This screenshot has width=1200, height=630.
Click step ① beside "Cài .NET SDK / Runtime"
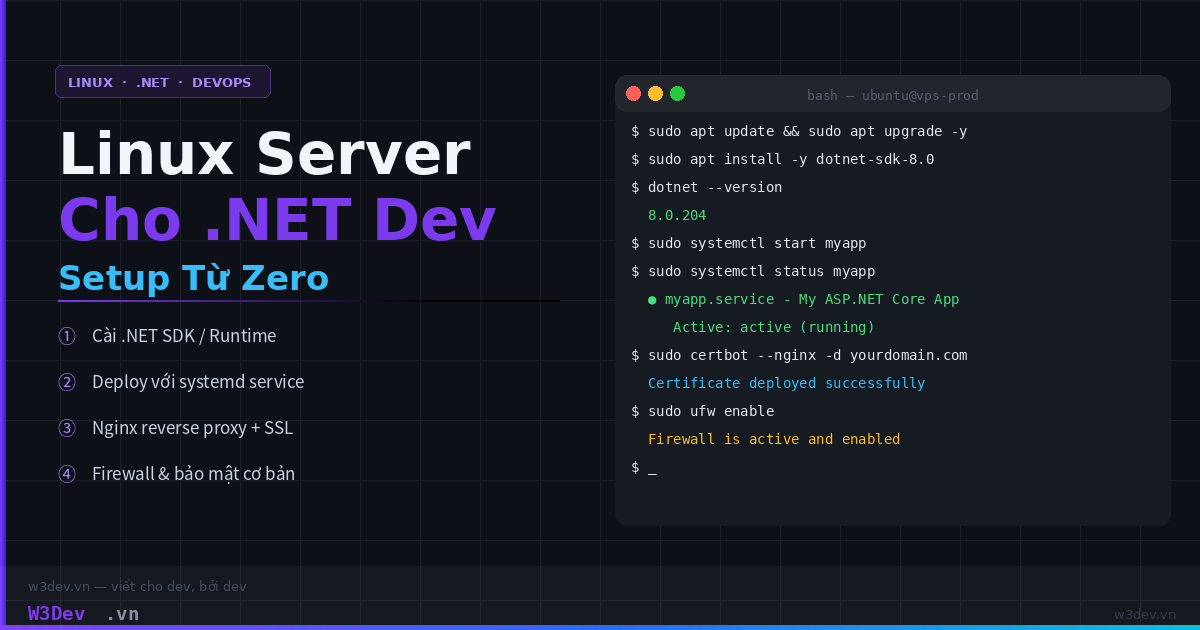67,336
